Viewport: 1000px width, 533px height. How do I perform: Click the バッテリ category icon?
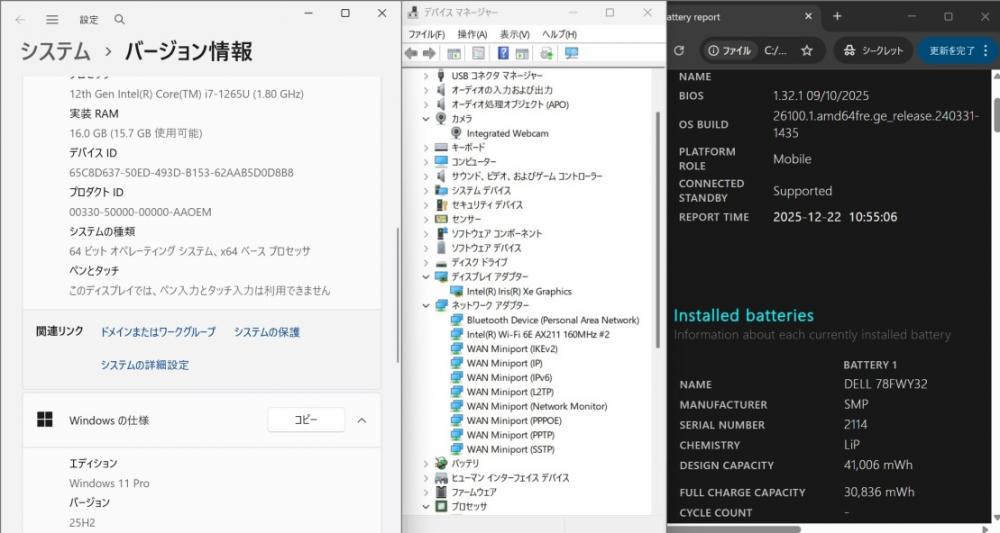coord(441,463)
